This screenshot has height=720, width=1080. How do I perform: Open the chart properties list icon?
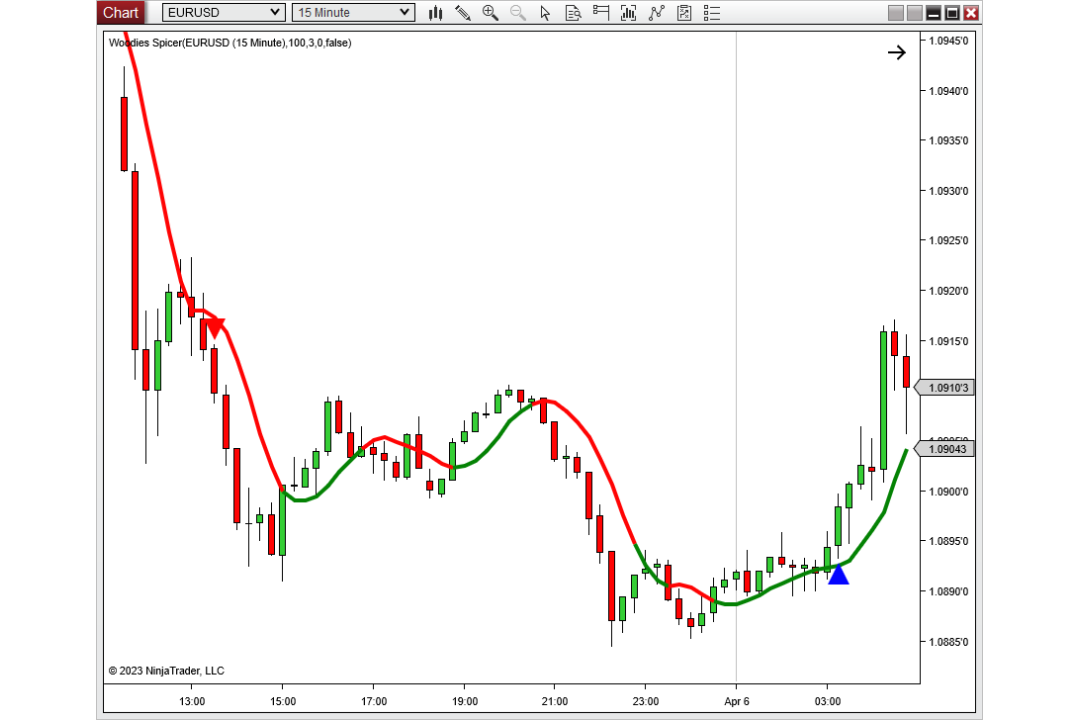pyautogui.click(x=712, y=12)
